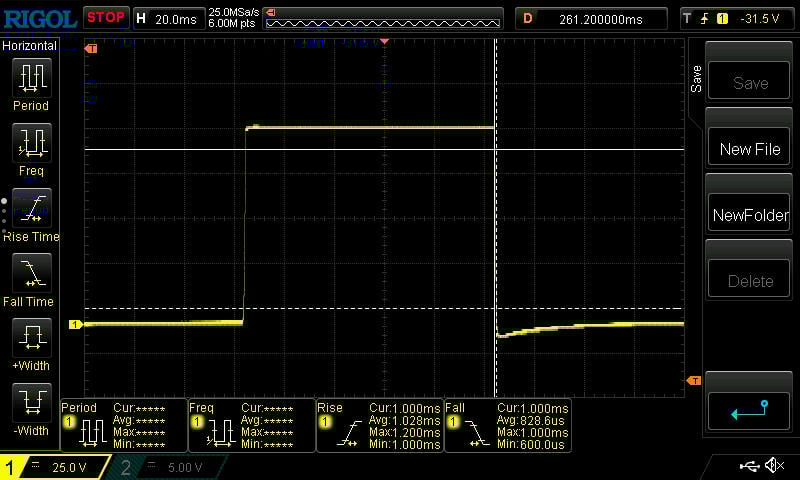800x480 pixels.
Task: Click the Save button
Action: [x=750, y=83]
